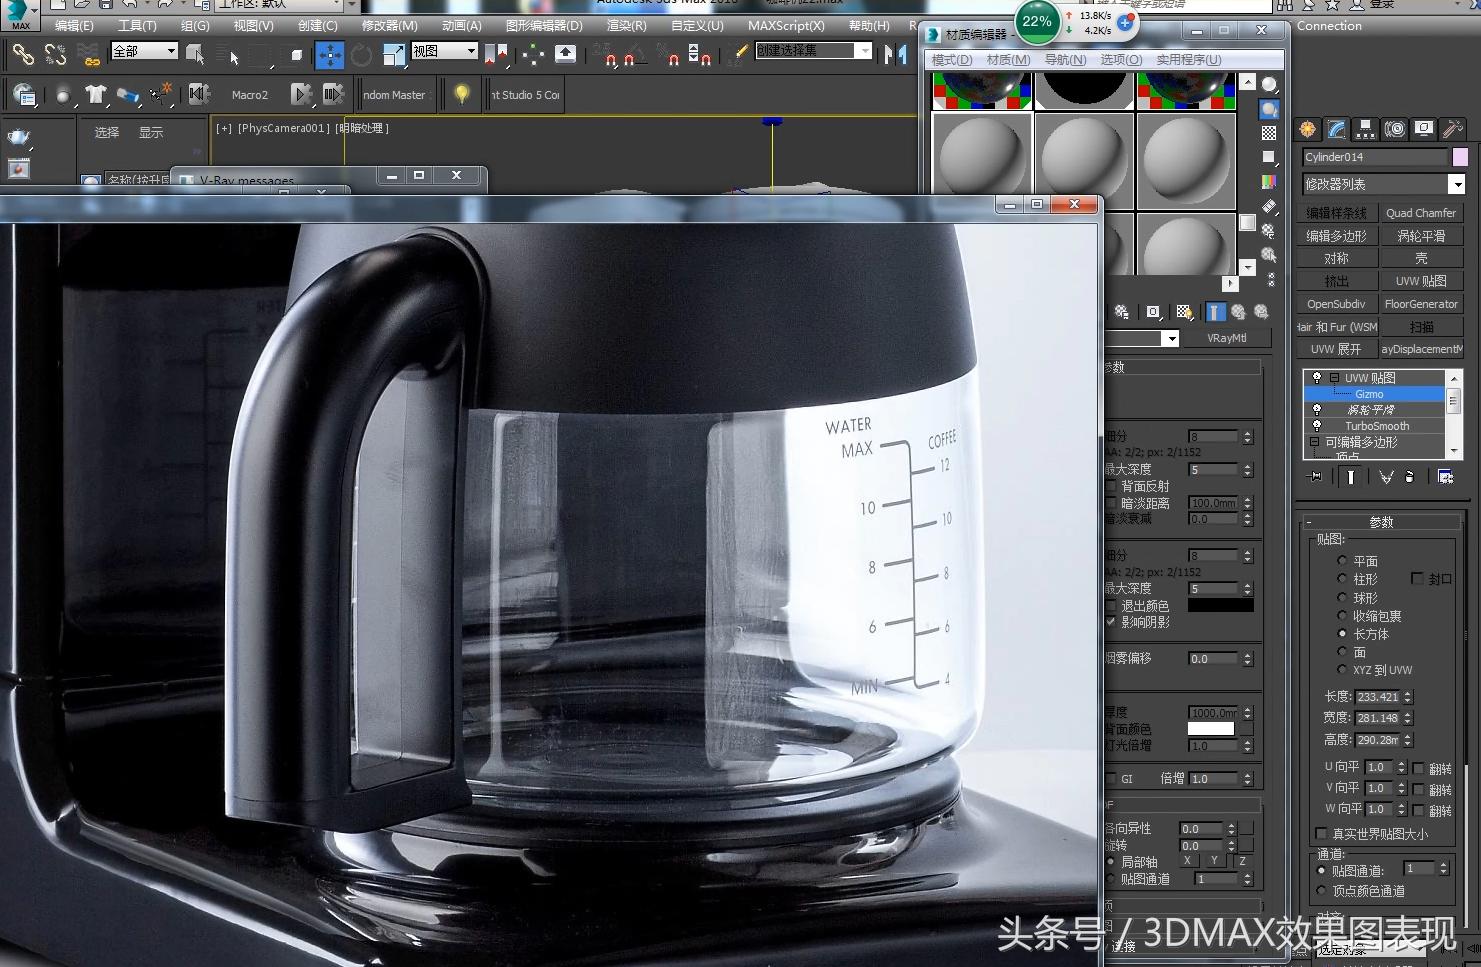Open the 视图 reference coordinate dropdown

tap(444, 51)
